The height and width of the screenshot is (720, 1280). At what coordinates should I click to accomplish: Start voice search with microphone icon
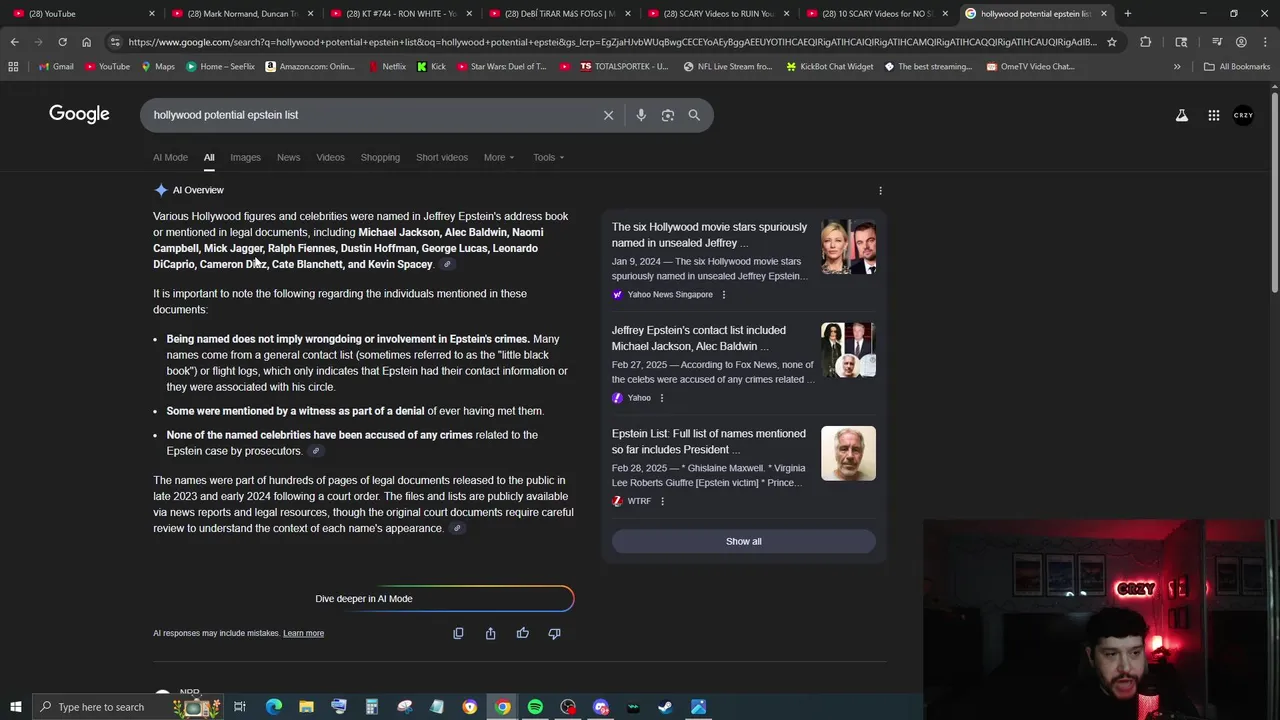[641, 115]
